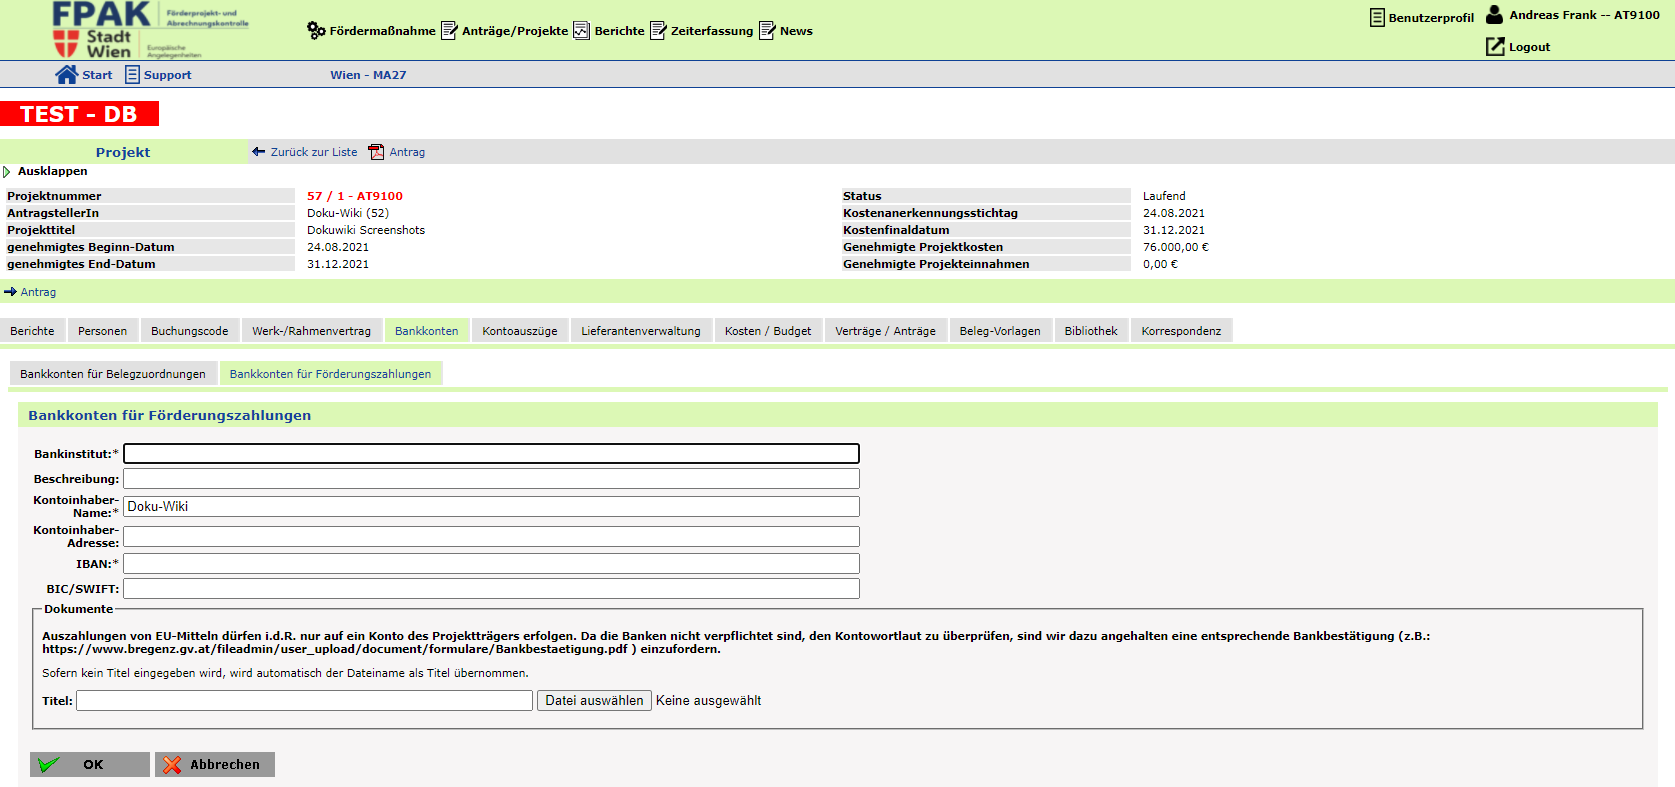Viewport: 1675px width, 787px height.
Task: Click the Start home icon
Action: [x=66, y=75]
